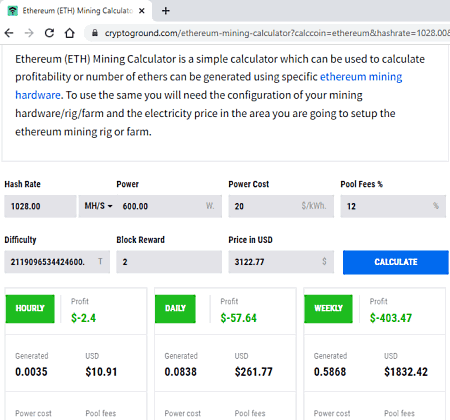Click the green DAILY label
Image resolution: width=450 pixels, height=420 pixels.
[175, 308]
